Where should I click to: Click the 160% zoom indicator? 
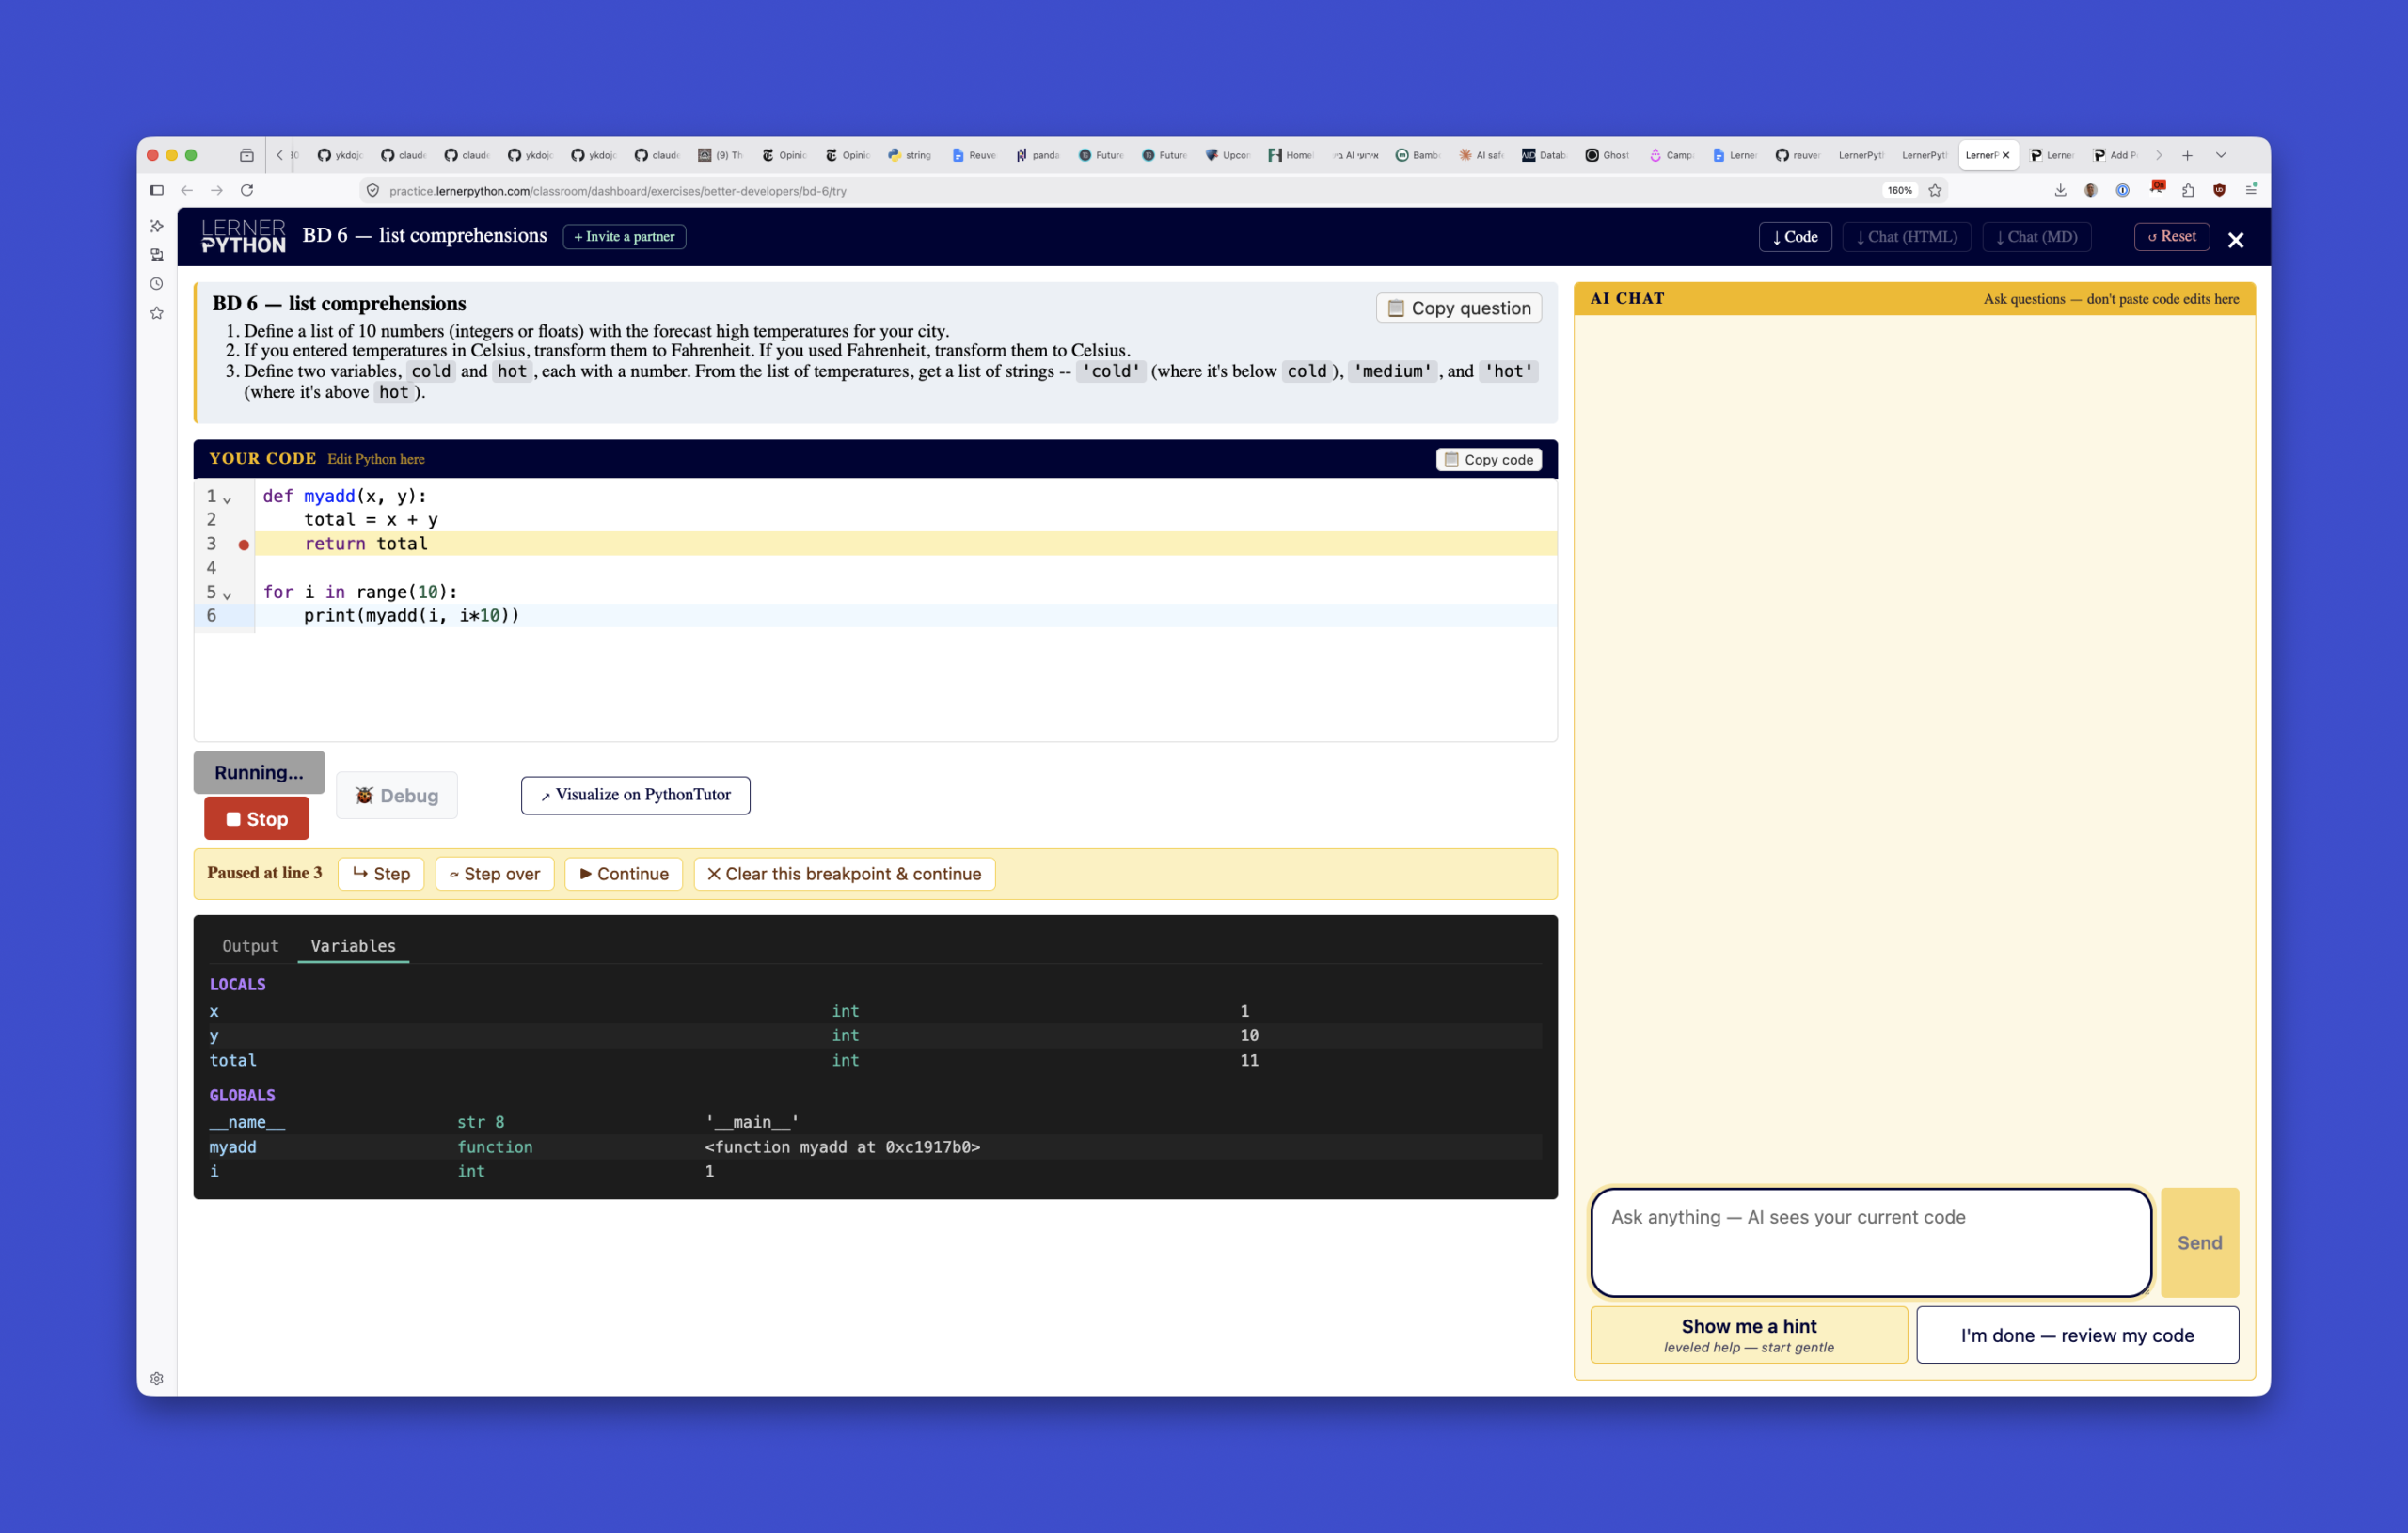tap(1900, 190)
